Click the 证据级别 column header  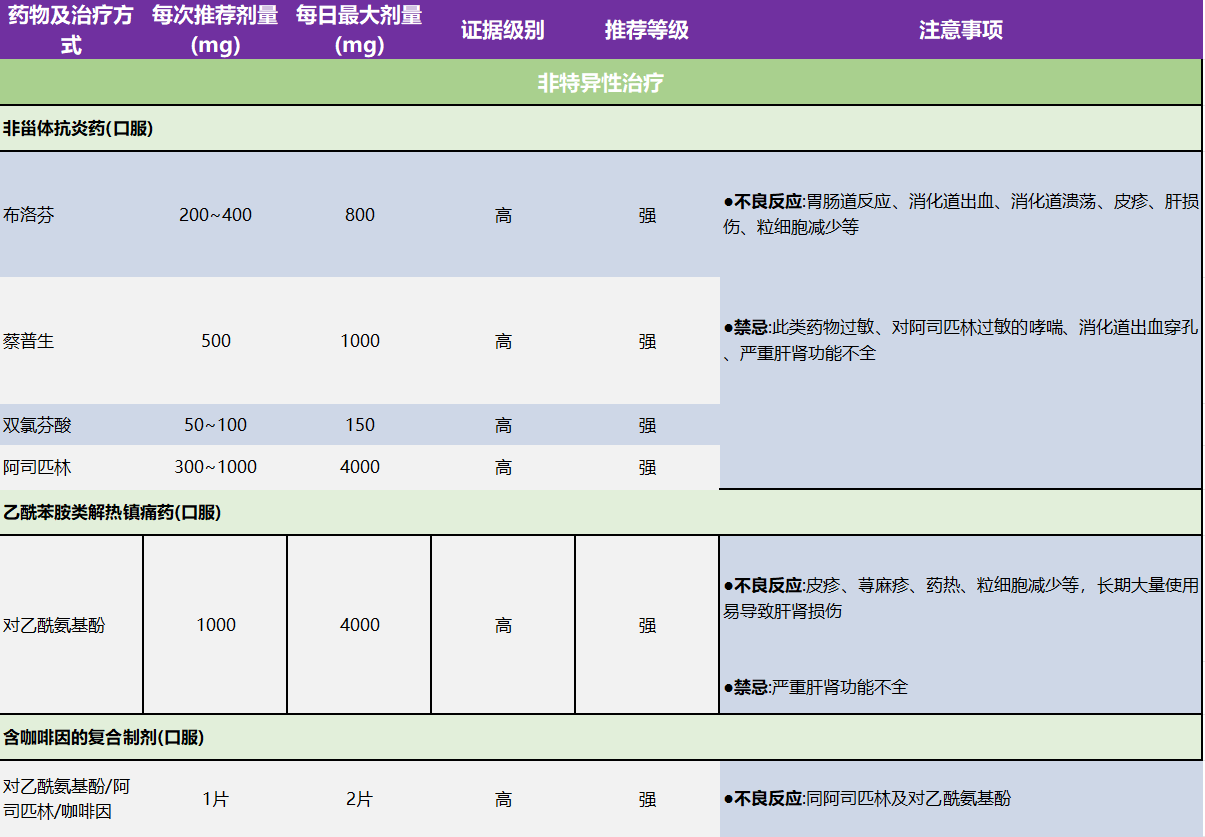click(503, 30)
